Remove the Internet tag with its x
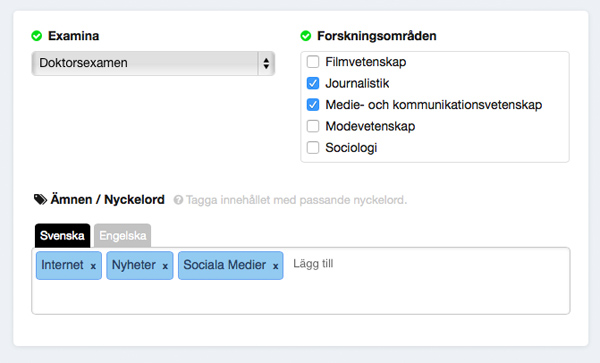This screenshot has height=363, width=600. (x=93, y=266)
